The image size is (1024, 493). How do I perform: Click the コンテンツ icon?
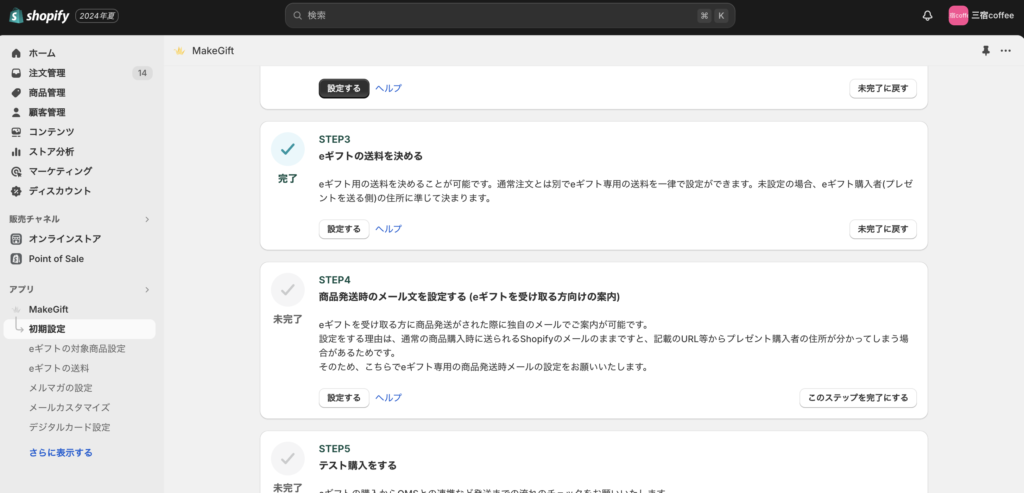16,132
